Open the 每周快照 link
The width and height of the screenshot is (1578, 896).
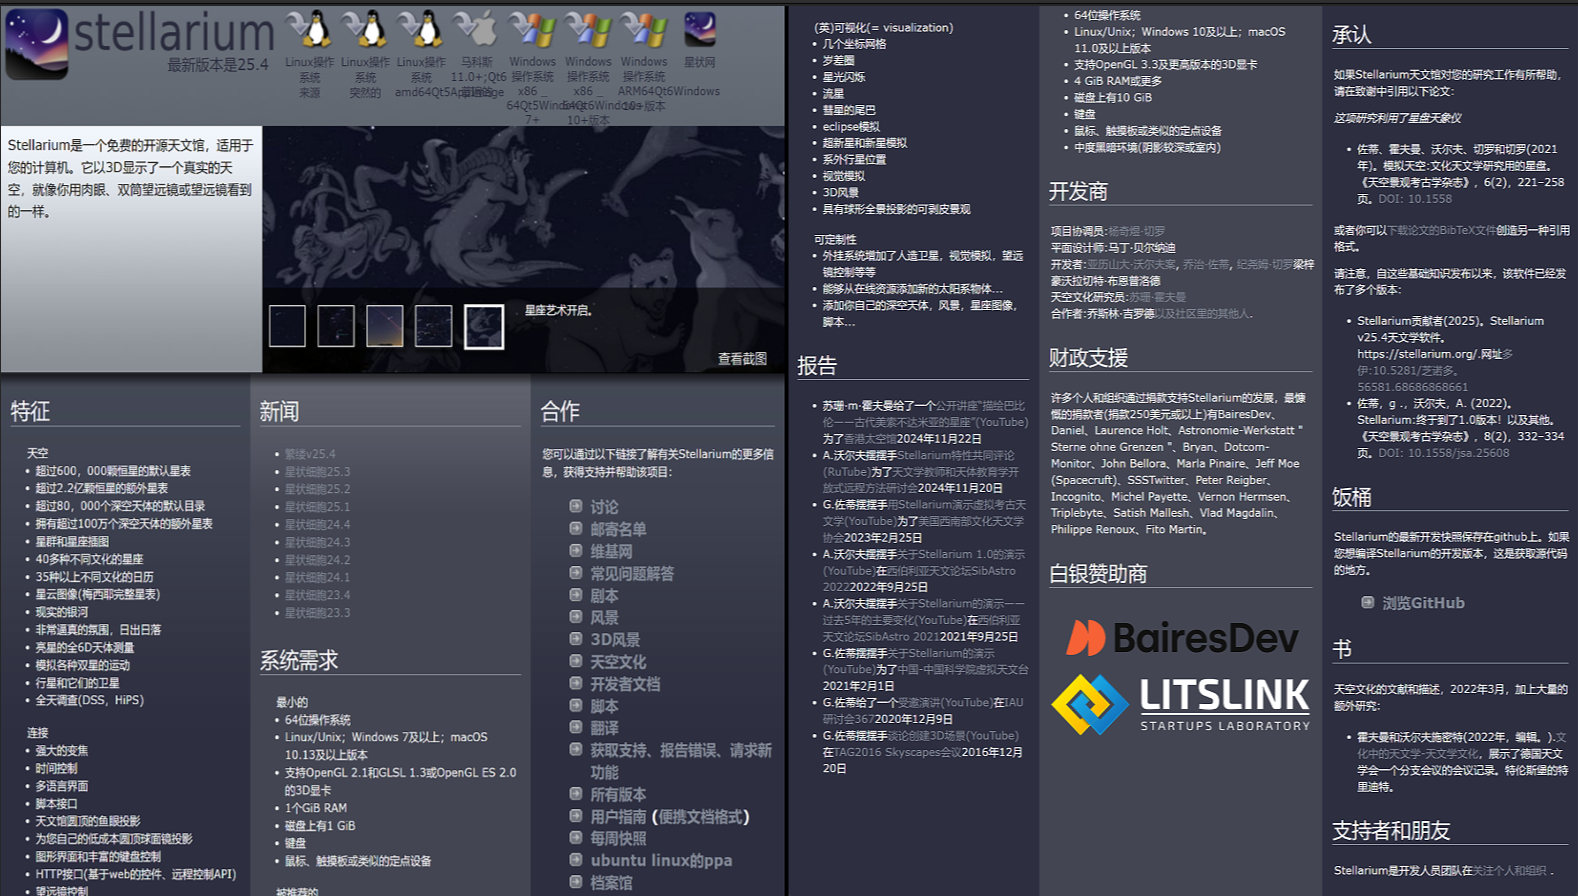click(618, 838)
